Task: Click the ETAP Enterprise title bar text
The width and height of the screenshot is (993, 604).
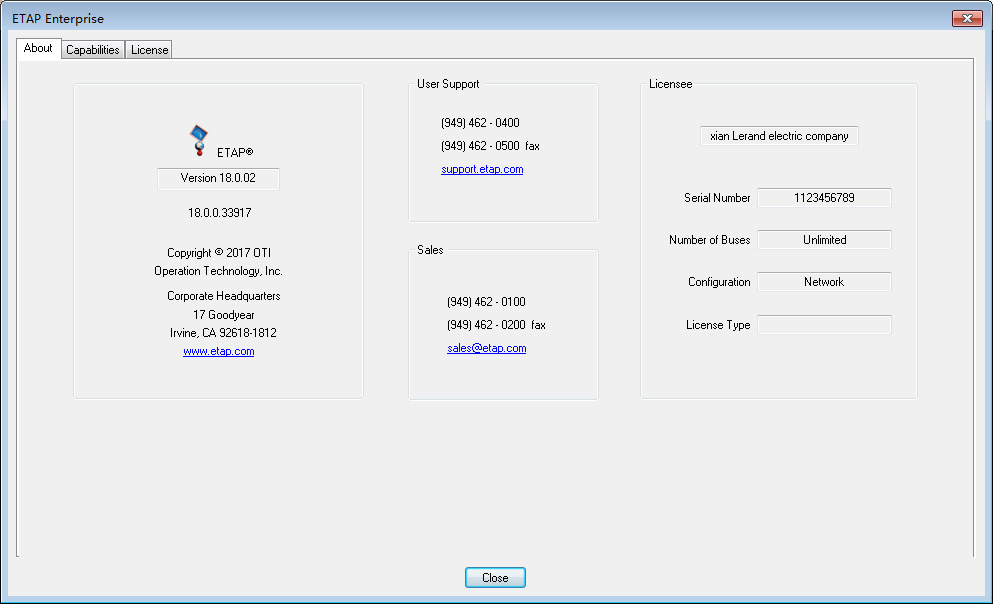Action: click(x=58, y=19)
